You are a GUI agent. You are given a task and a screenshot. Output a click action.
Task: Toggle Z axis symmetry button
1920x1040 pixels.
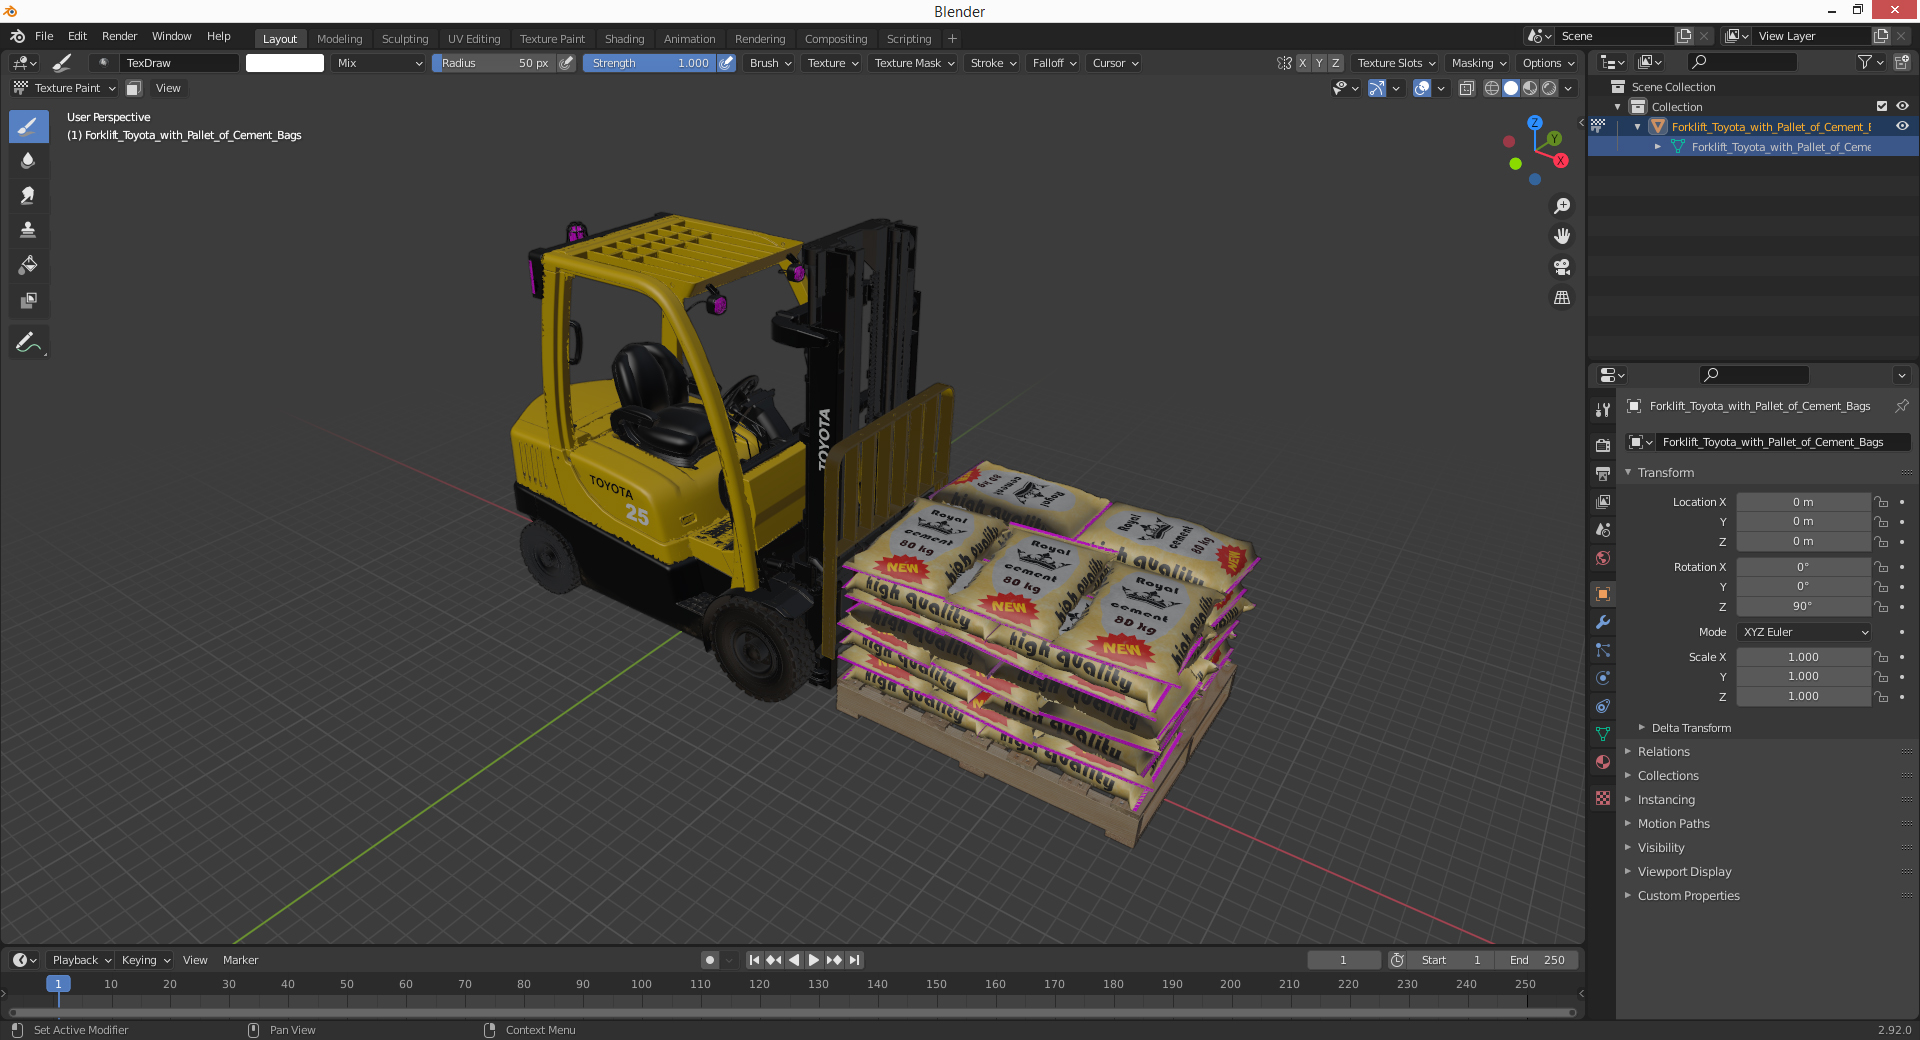(1335, 63)
